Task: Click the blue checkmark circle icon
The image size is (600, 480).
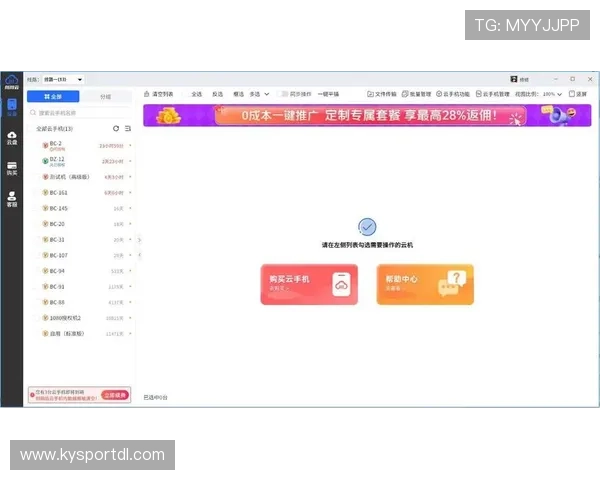Action: [367, 227]
